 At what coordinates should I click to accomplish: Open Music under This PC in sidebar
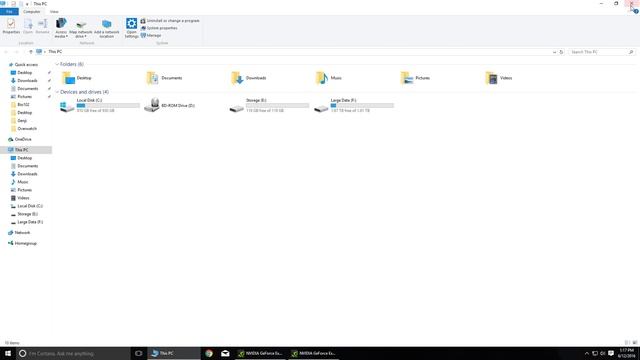coord(23,182)
